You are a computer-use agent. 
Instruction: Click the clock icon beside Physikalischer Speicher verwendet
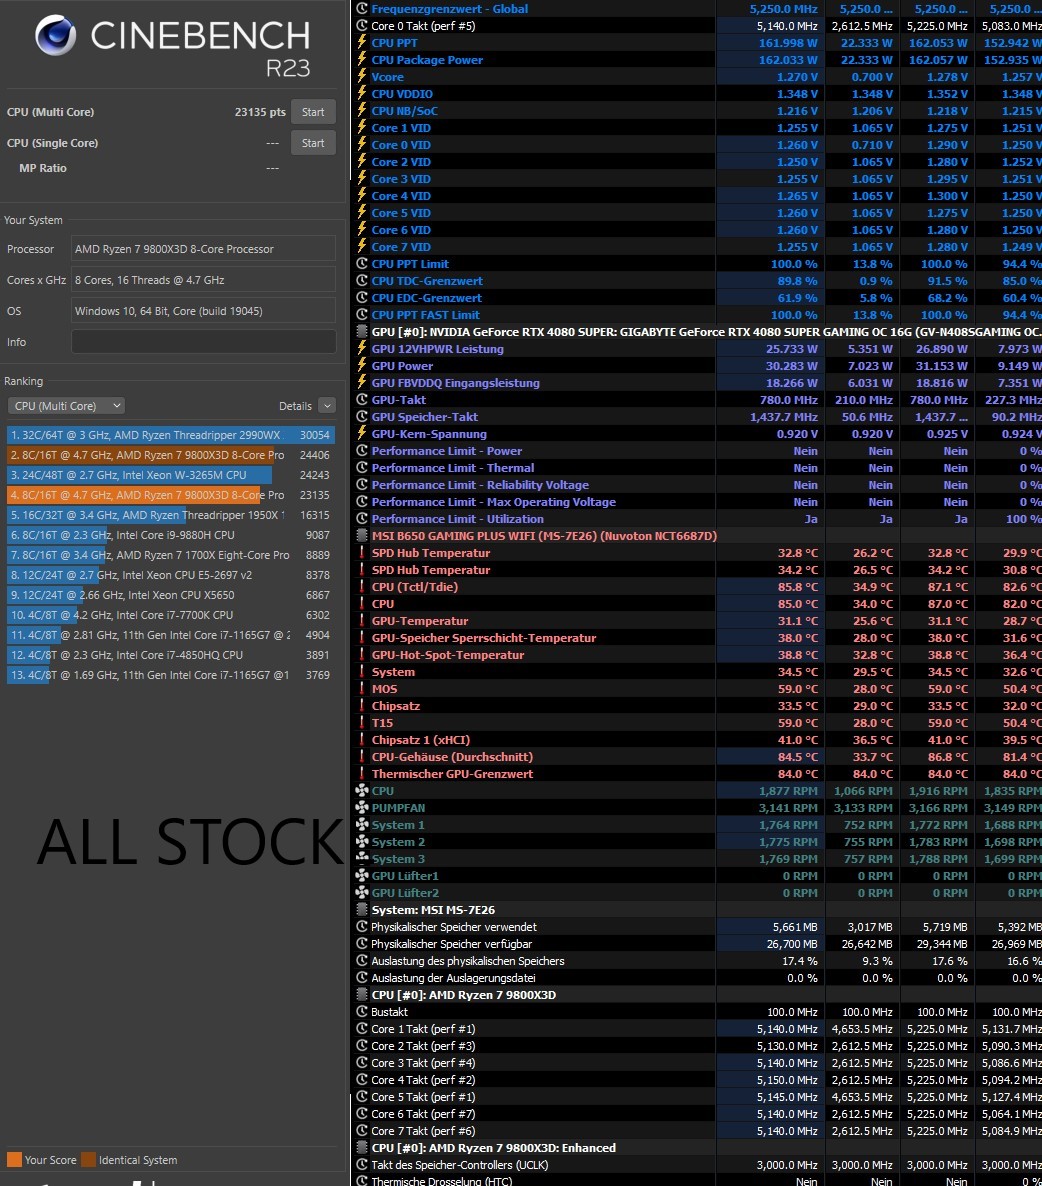362,927
